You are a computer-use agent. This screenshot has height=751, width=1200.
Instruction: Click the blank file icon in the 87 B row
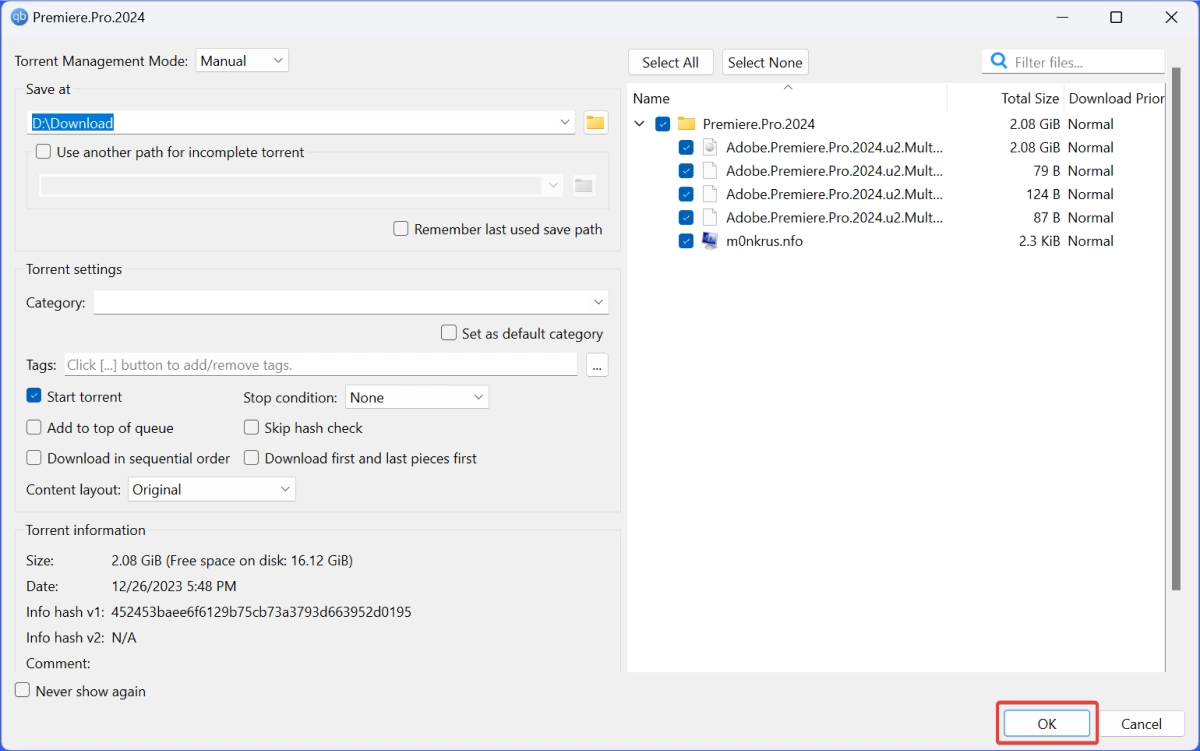[710, 217]
